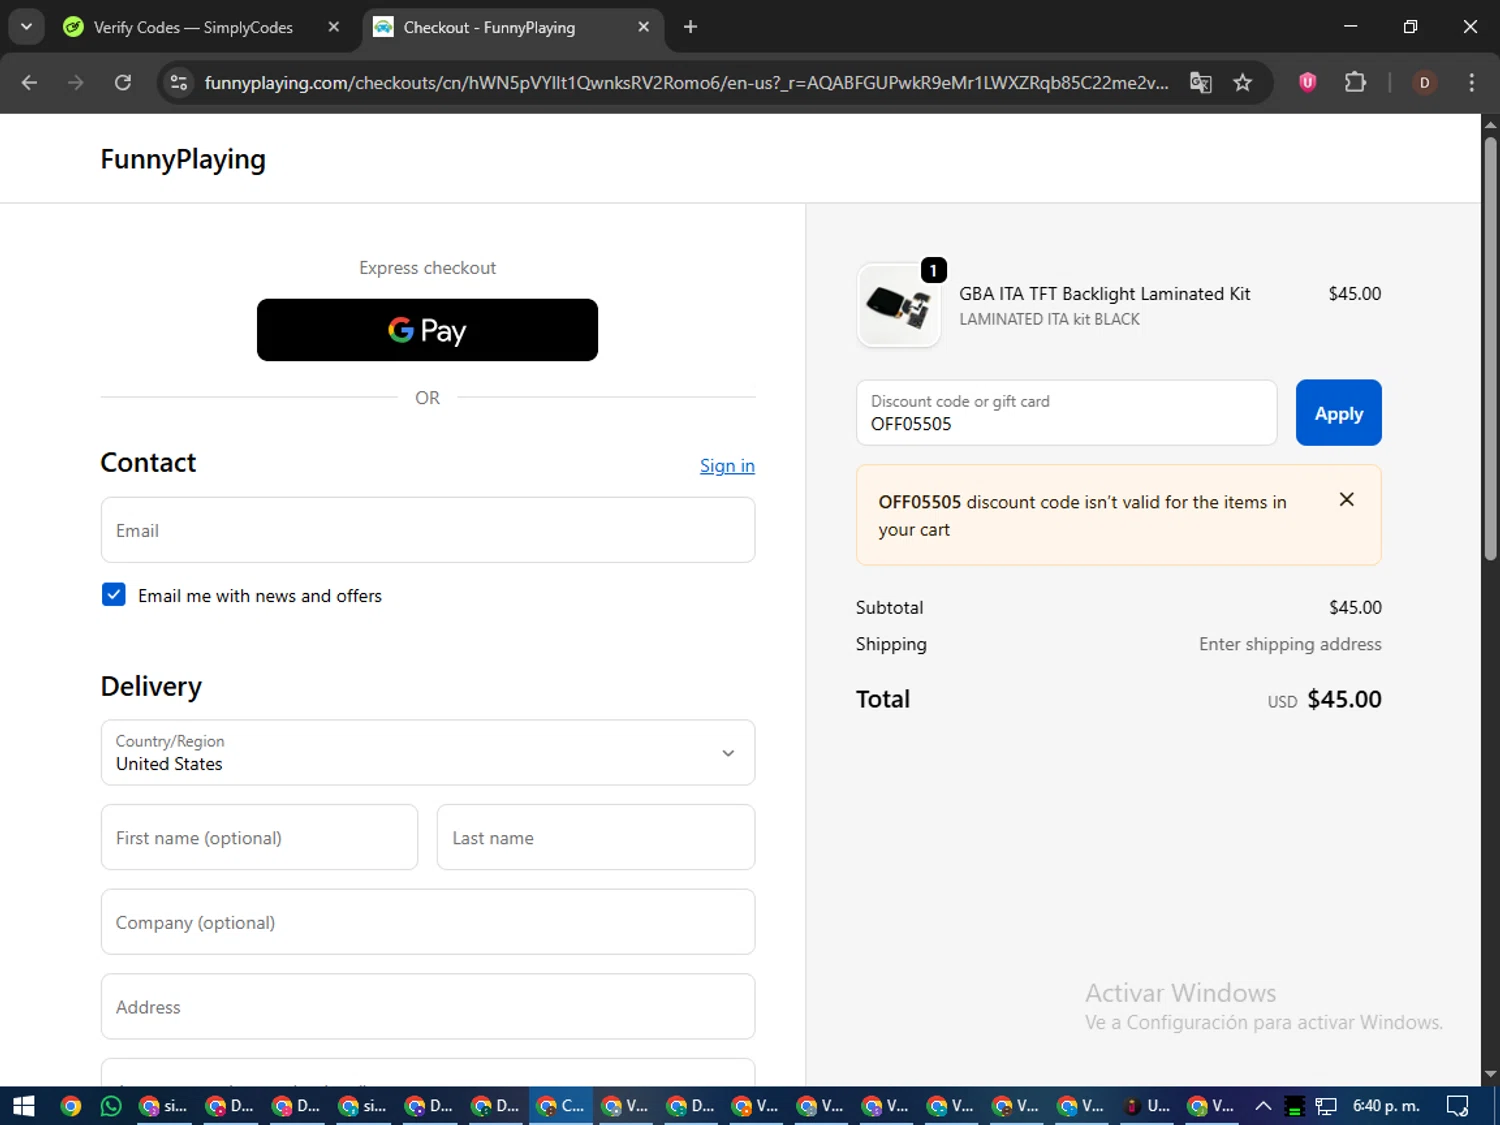The width and height of the screenshot is (1500, 1125).
Task: Bookmark this page with the star icon
Action: (x=1243, y=82)
